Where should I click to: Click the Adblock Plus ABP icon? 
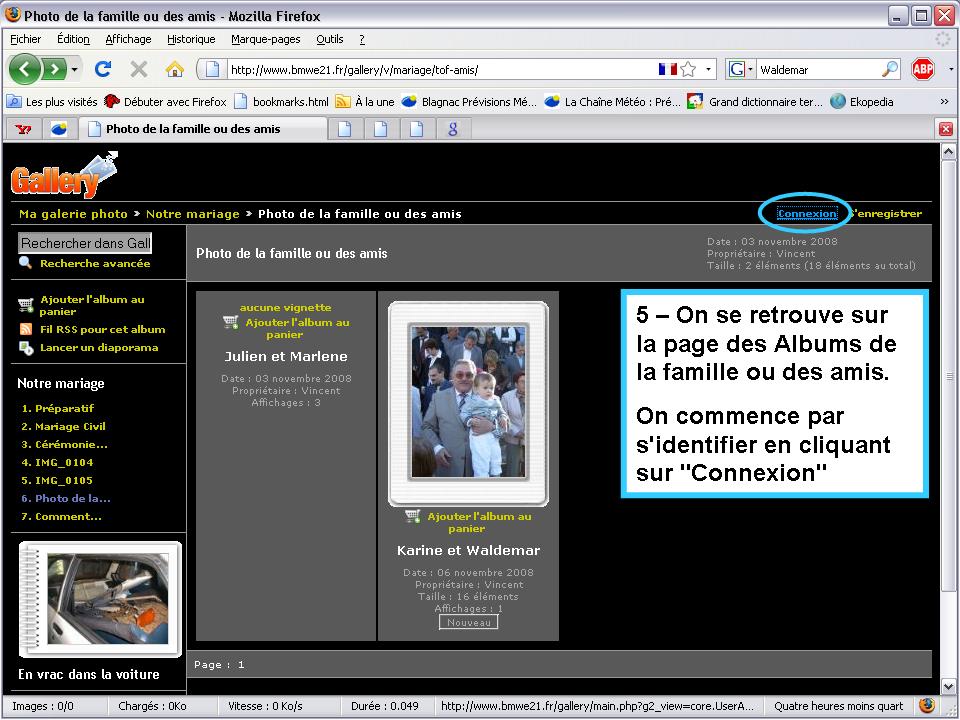coord(922,69)
